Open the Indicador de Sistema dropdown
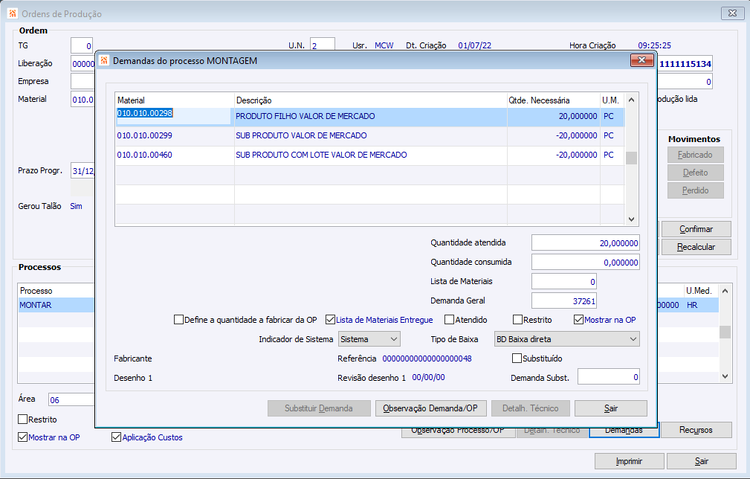Viewport: 750px width, 479px height. click(x=369, y=339)
